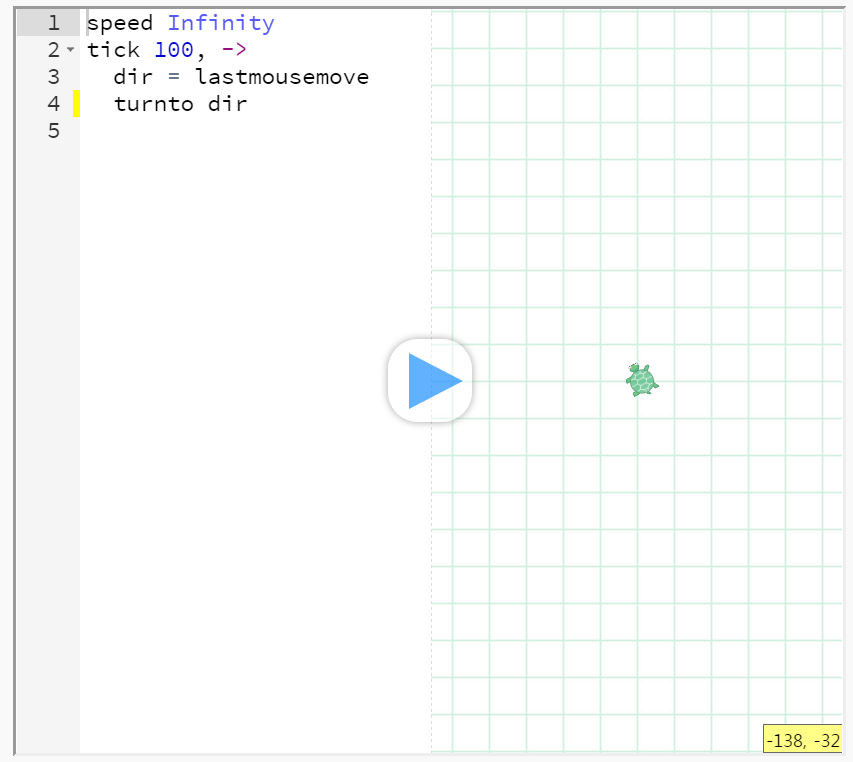Click line number 3 in the gutter

click(x=52, y=77)
